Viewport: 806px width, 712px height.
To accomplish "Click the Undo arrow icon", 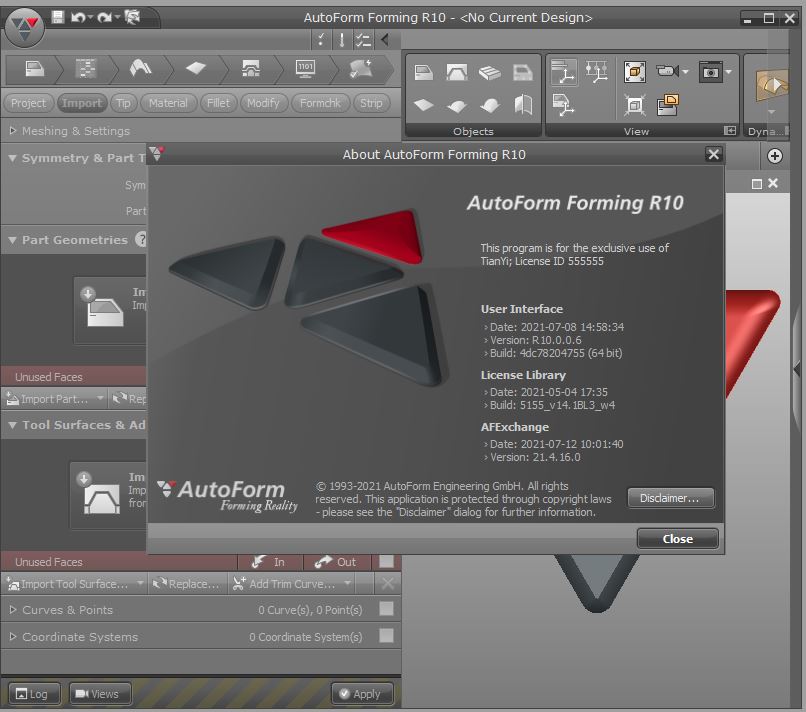I will pyautogui.click(x=78, y=18).
